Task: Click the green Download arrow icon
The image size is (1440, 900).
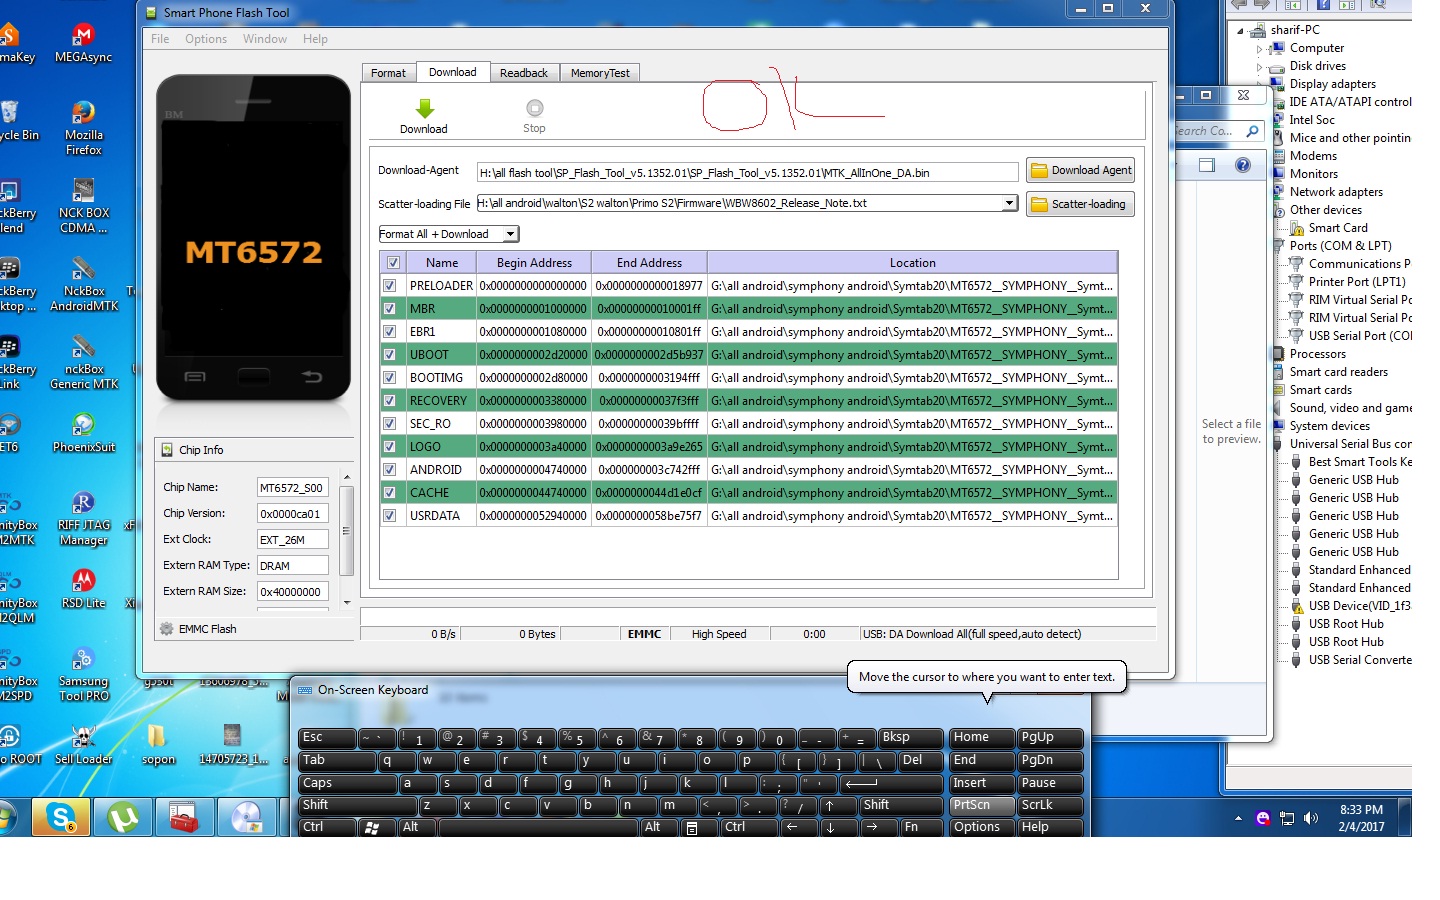Action: (x=424, y=109)
